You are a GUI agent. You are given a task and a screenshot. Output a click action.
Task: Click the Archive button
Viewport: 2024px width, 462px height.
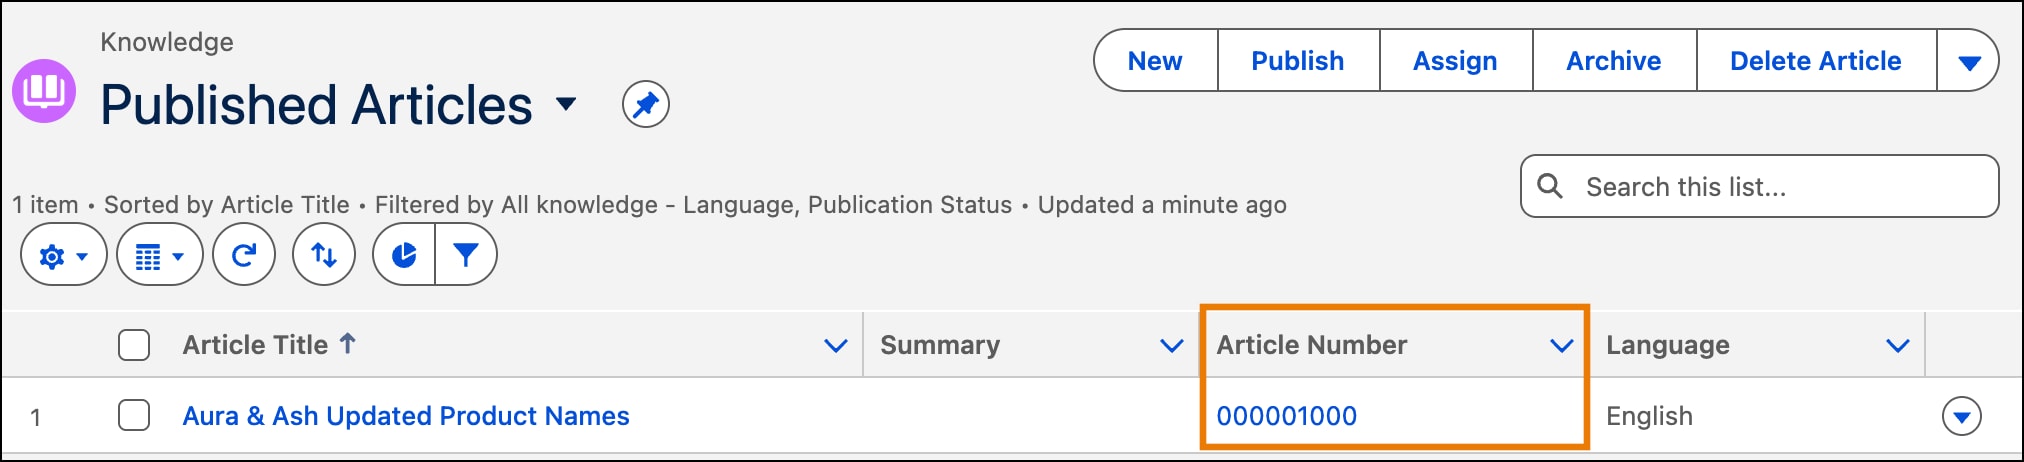click(1613, 61)
